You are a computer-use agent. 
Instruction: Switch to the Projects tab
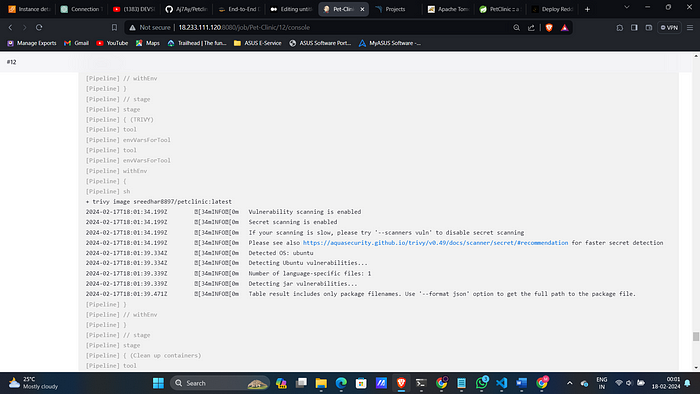(396, 9)
